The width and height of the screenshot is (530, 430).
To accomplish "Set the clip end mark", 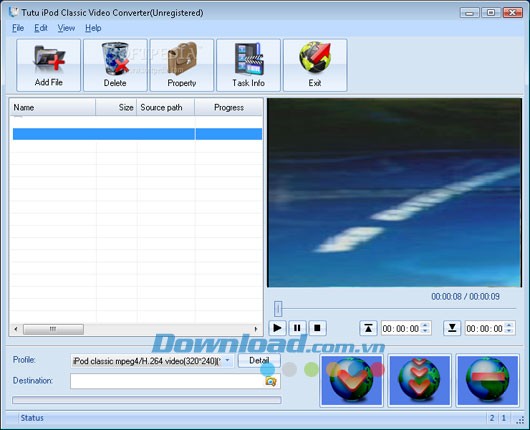I will point(452,328).
